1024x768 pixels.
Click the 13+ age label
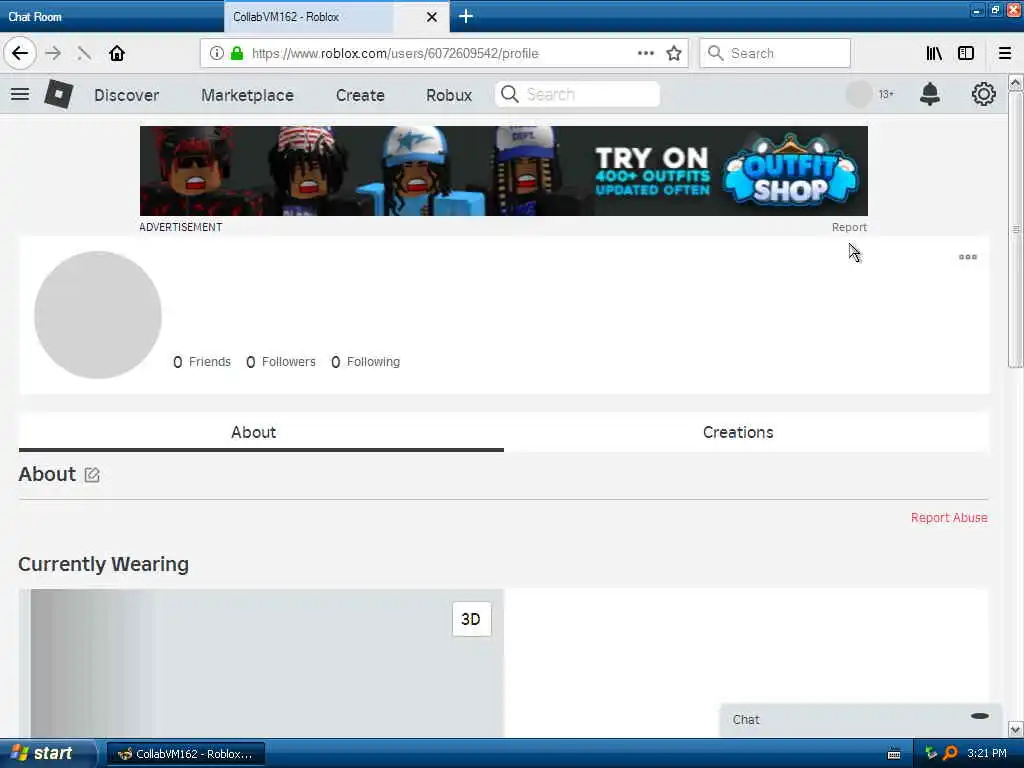[x=886, y=95]
